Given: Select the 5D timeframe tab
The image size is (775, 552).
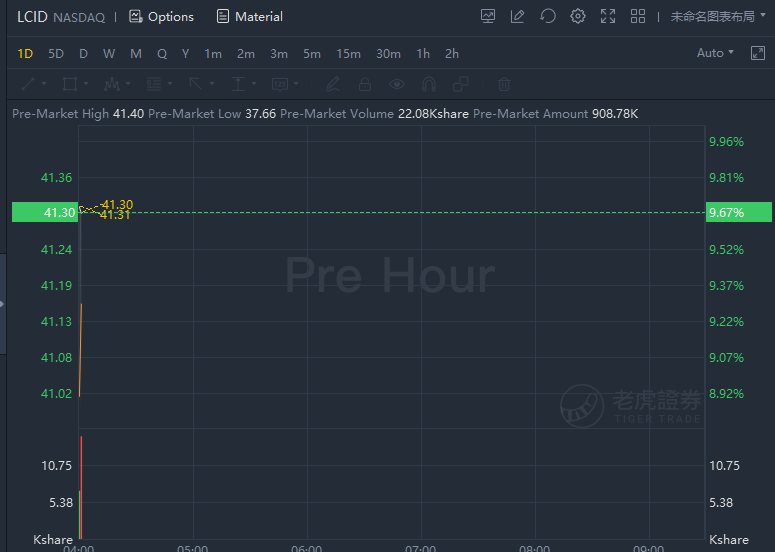Looking at the screenshot, I should tap(56, 53).
